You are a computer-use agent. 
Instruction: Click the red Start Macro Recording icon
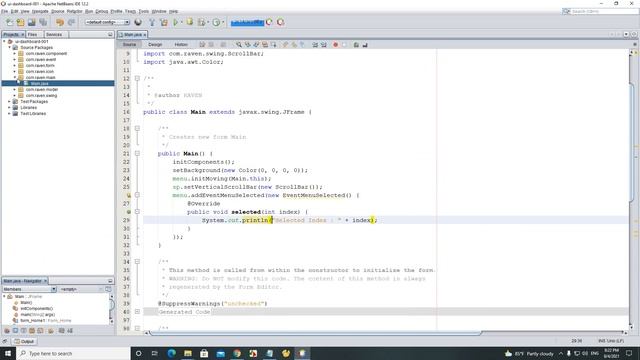click(x=336, y=44)
